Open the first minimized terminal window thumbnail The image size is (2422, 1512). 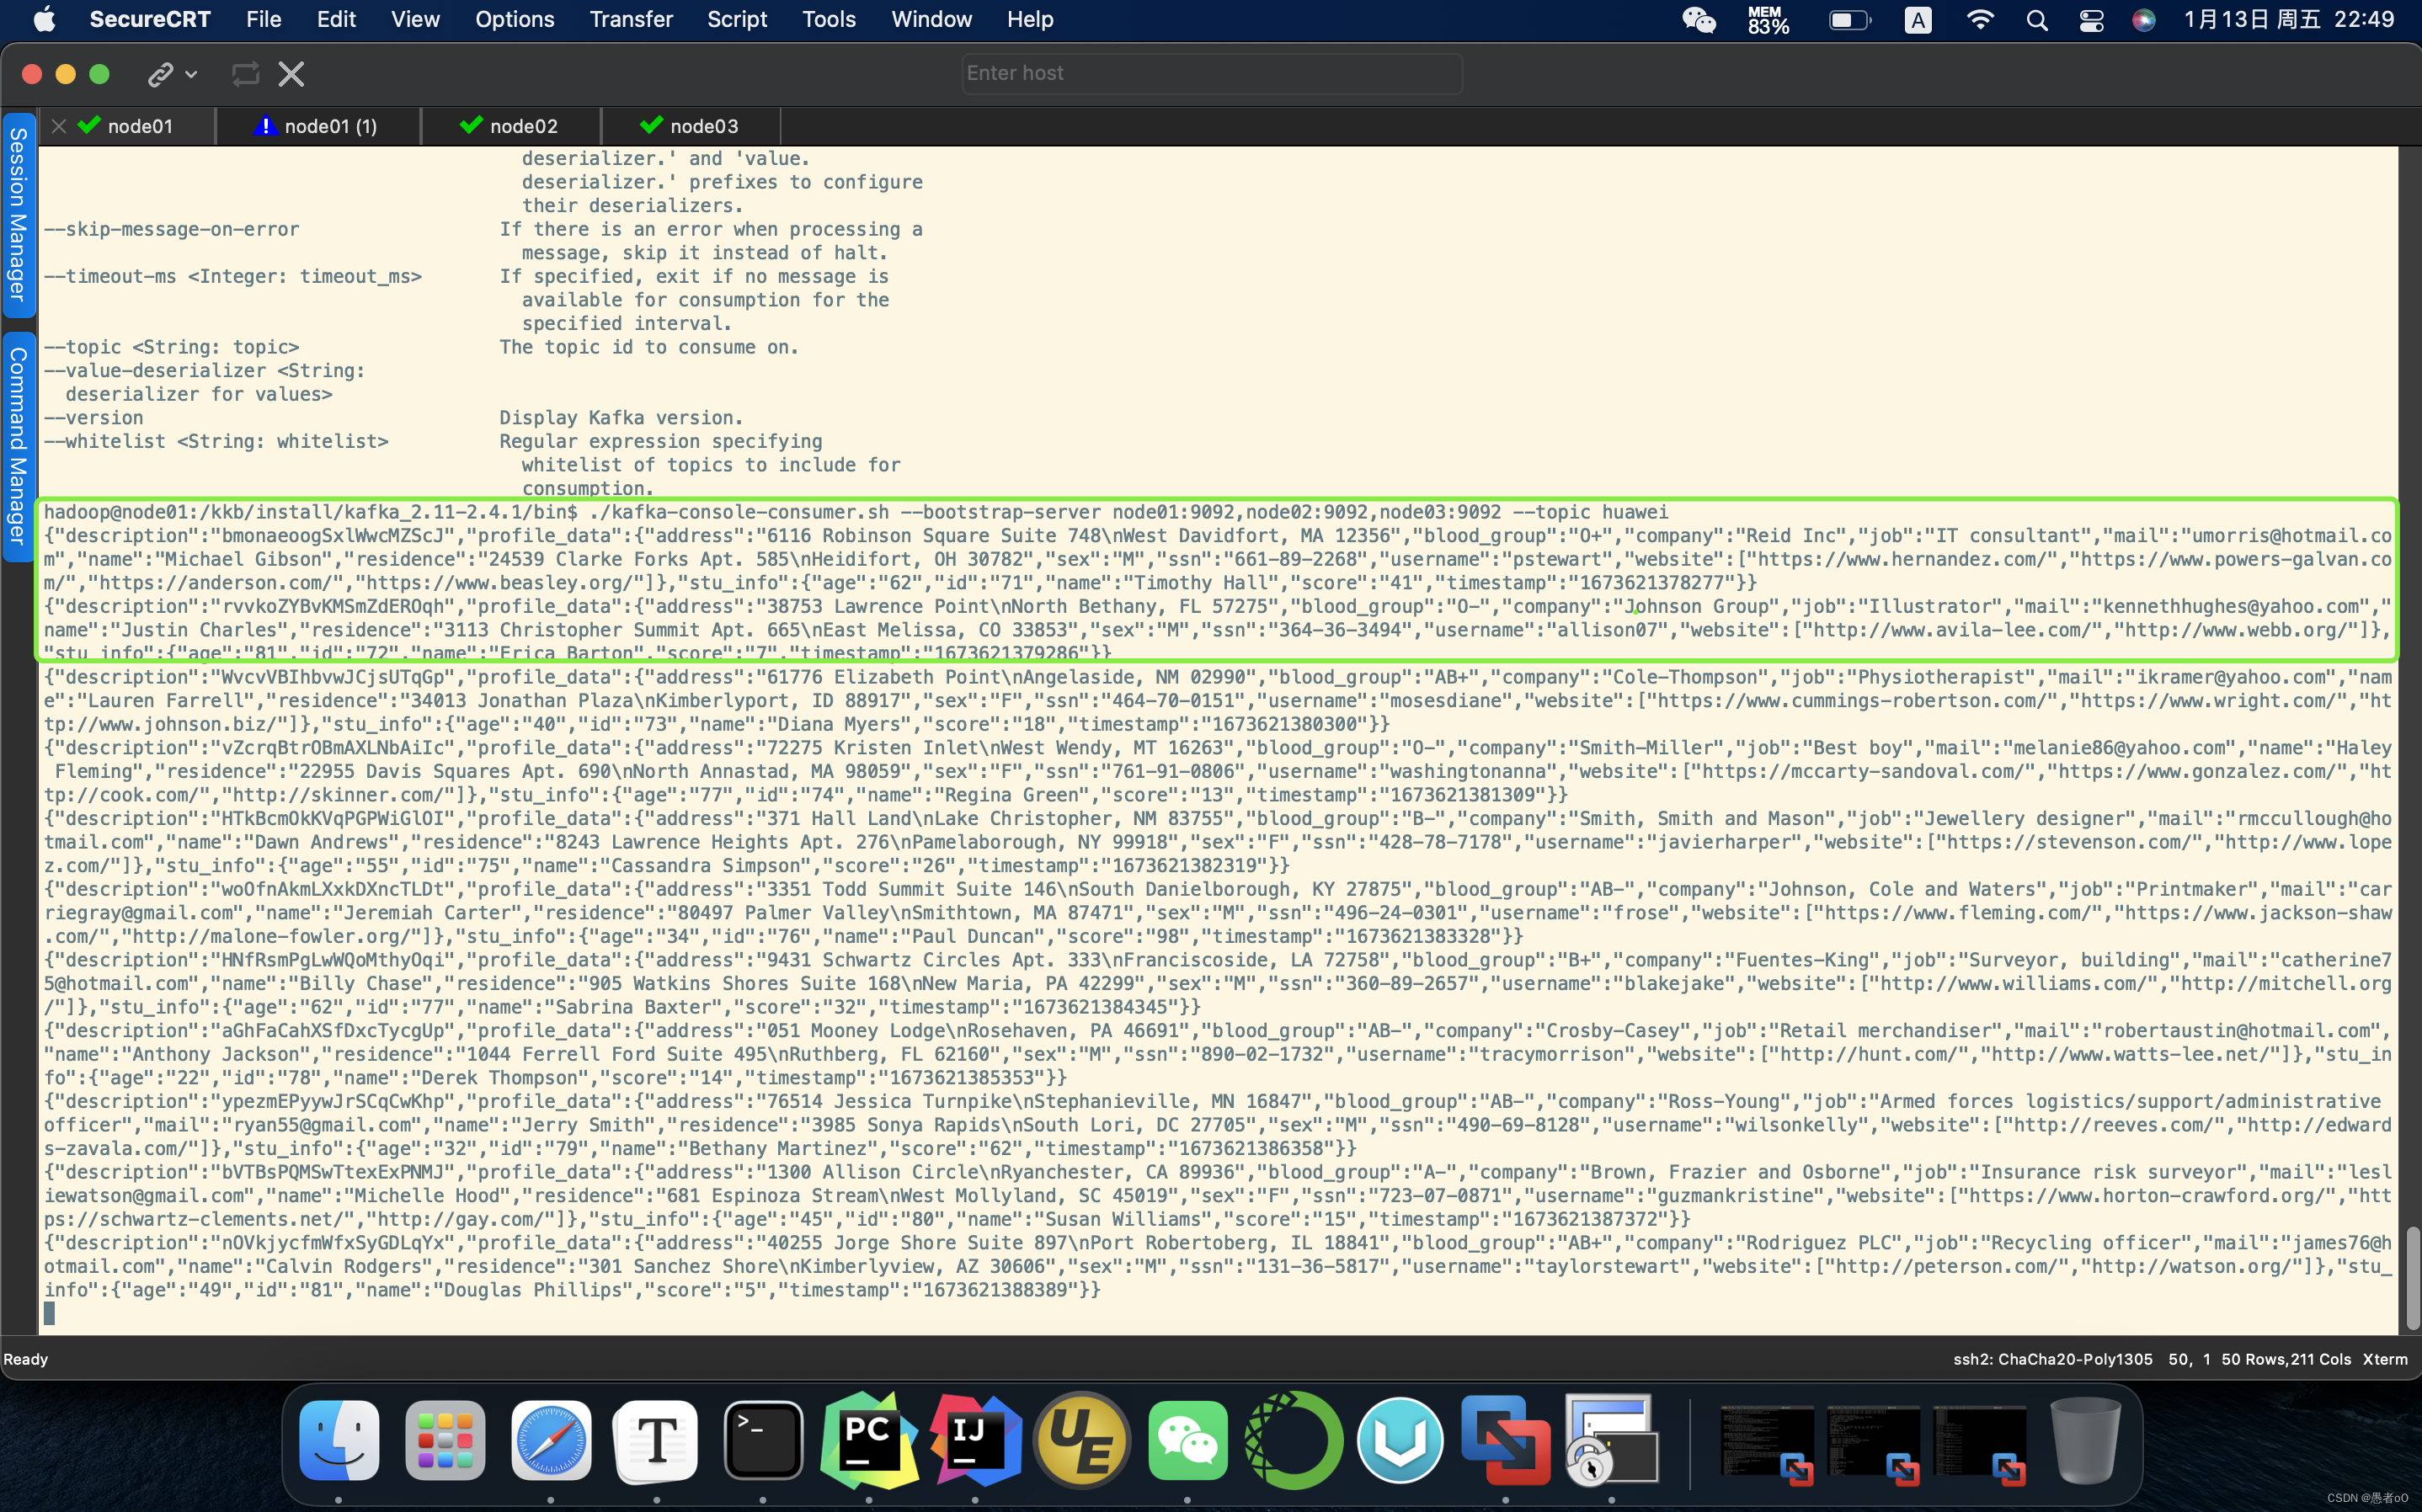coord(1767,1444)
